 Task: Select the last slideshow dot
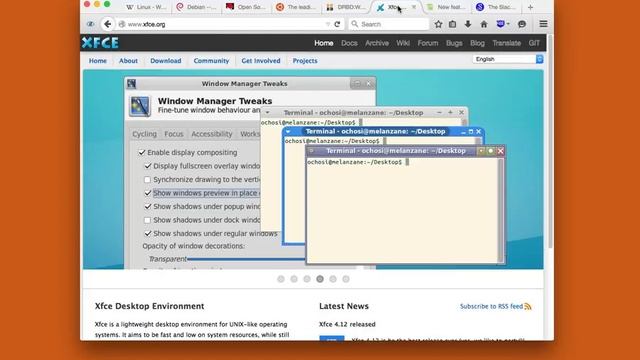coord(346,279)
